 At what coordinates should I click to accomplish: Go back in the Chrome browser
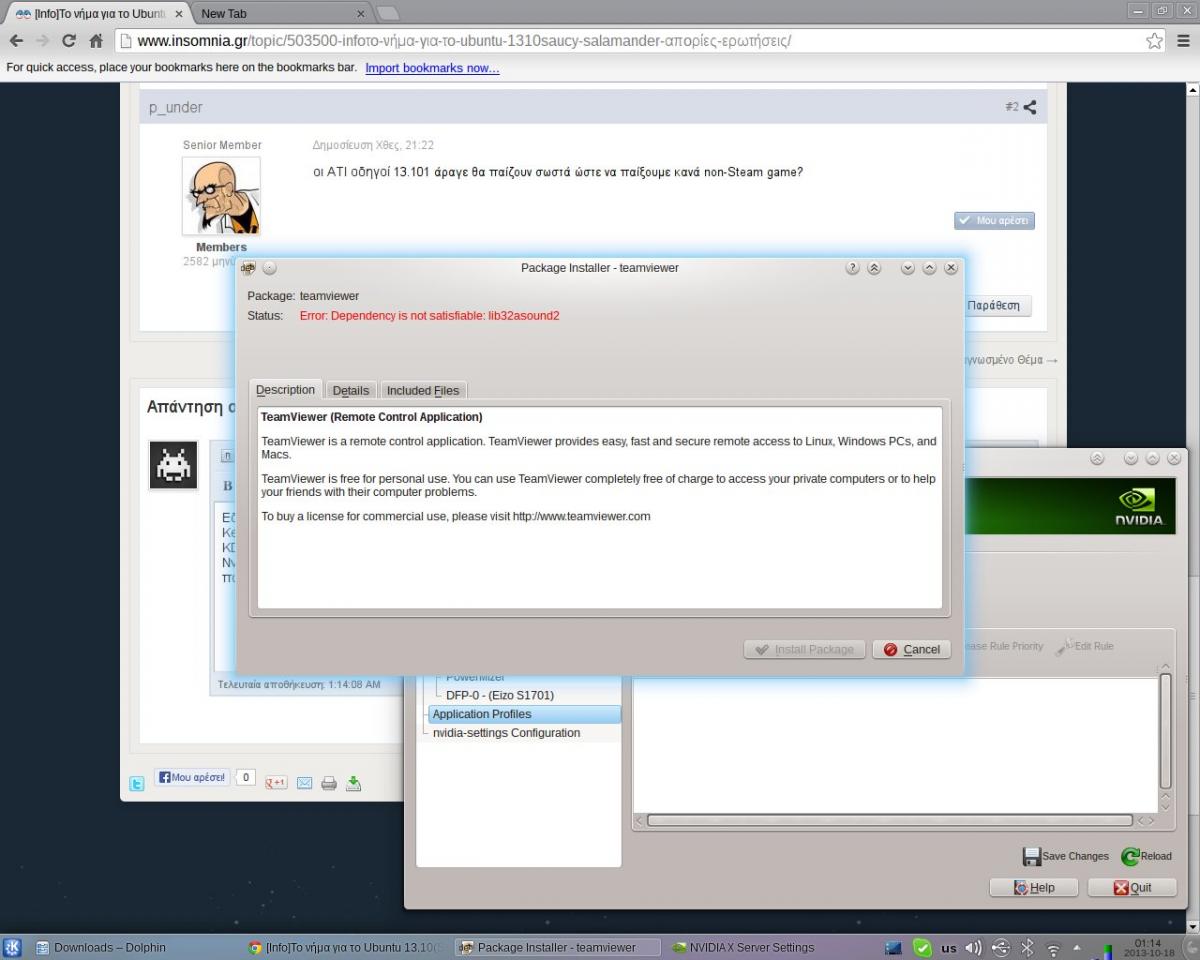(x=16, y=41)
